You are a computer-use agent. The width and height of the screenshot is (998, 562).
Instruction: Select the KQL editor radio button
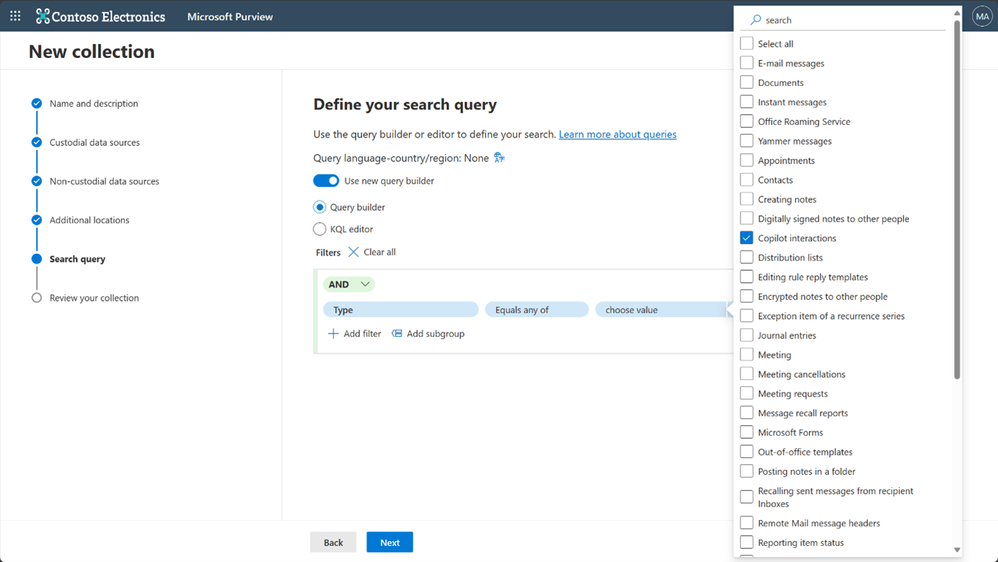click(x=320, y=229)
